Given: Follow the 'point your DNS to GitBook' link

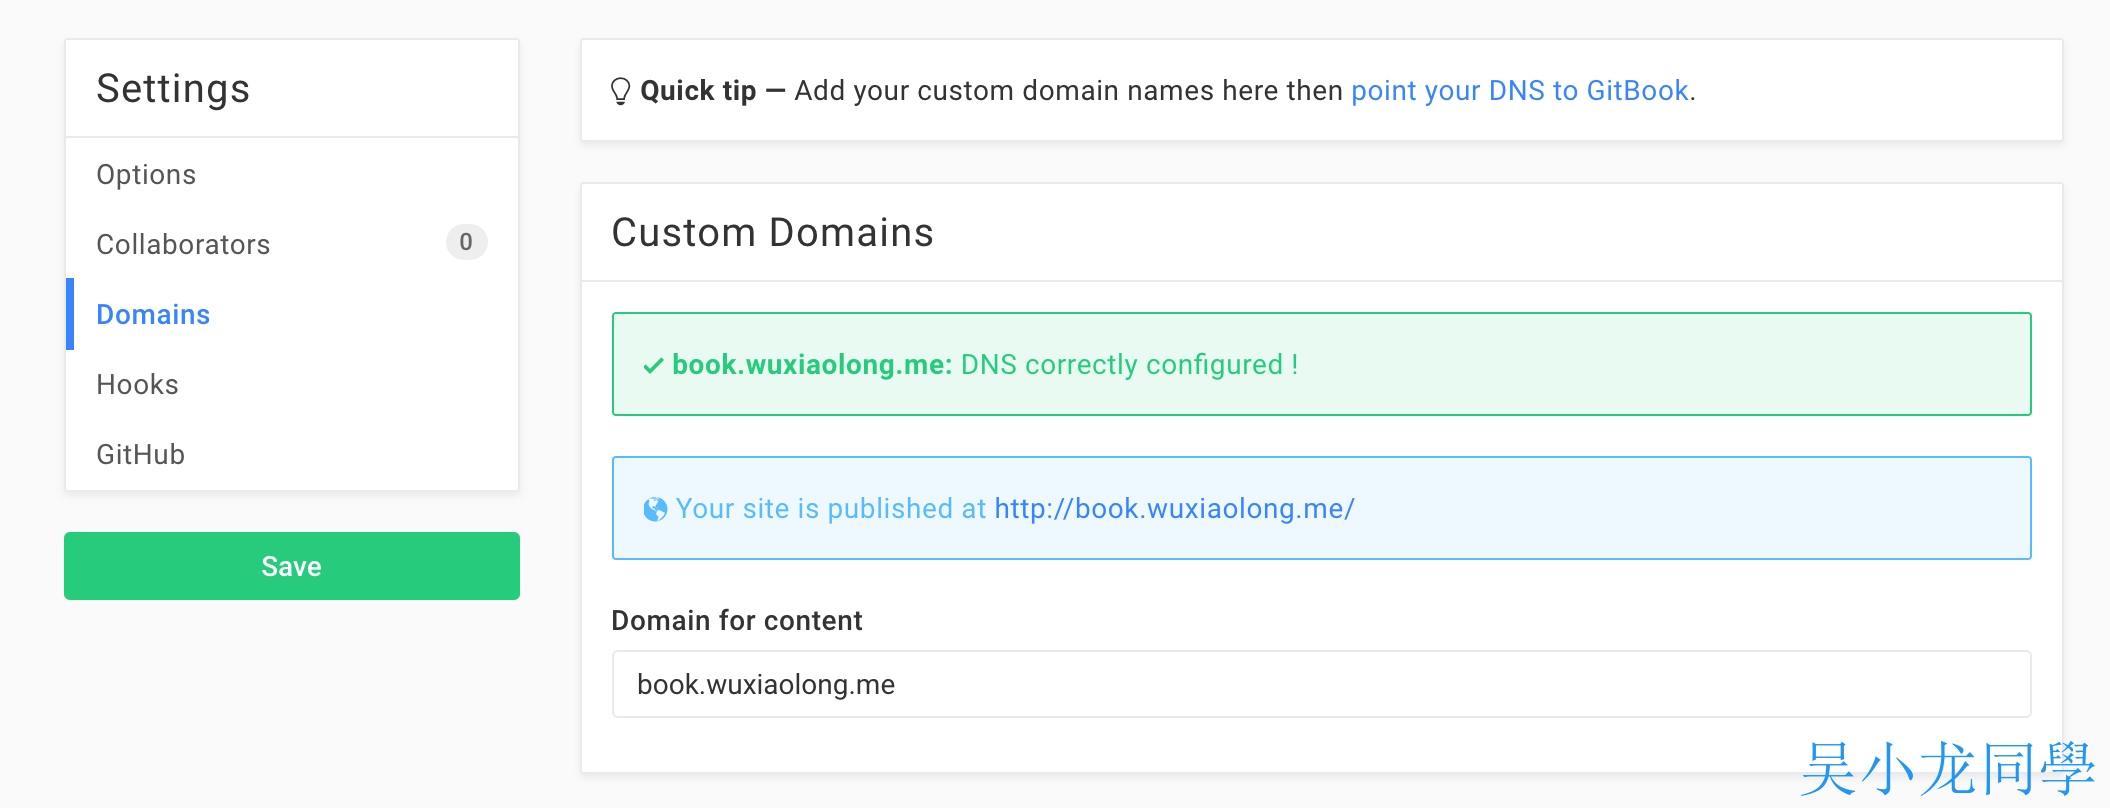Looking at the screenshot, I should [x=1519, y=91].
